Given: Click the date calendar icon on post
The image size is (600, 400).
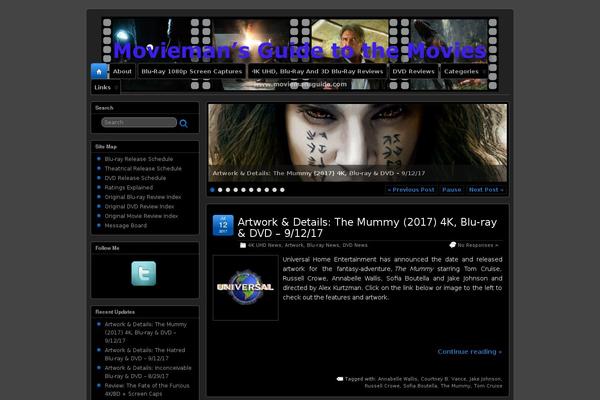Looking at the screenshot, I should coord(223,225).
